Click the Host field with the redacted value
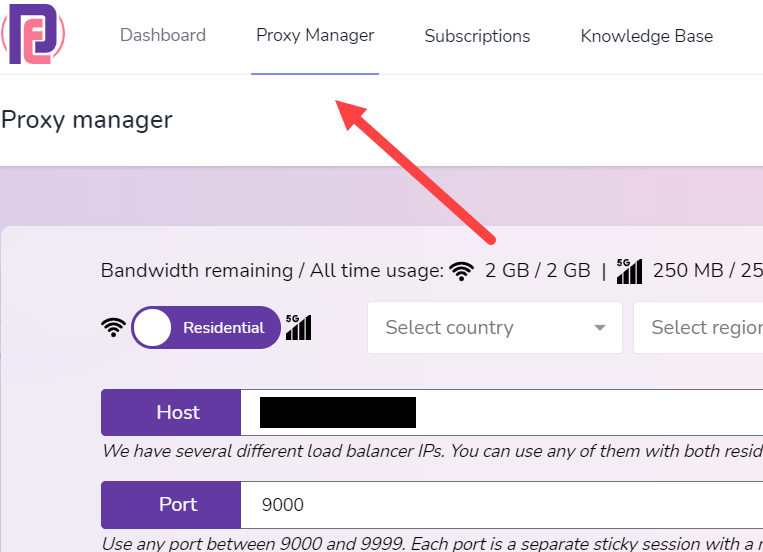 (x=502, y=412)
